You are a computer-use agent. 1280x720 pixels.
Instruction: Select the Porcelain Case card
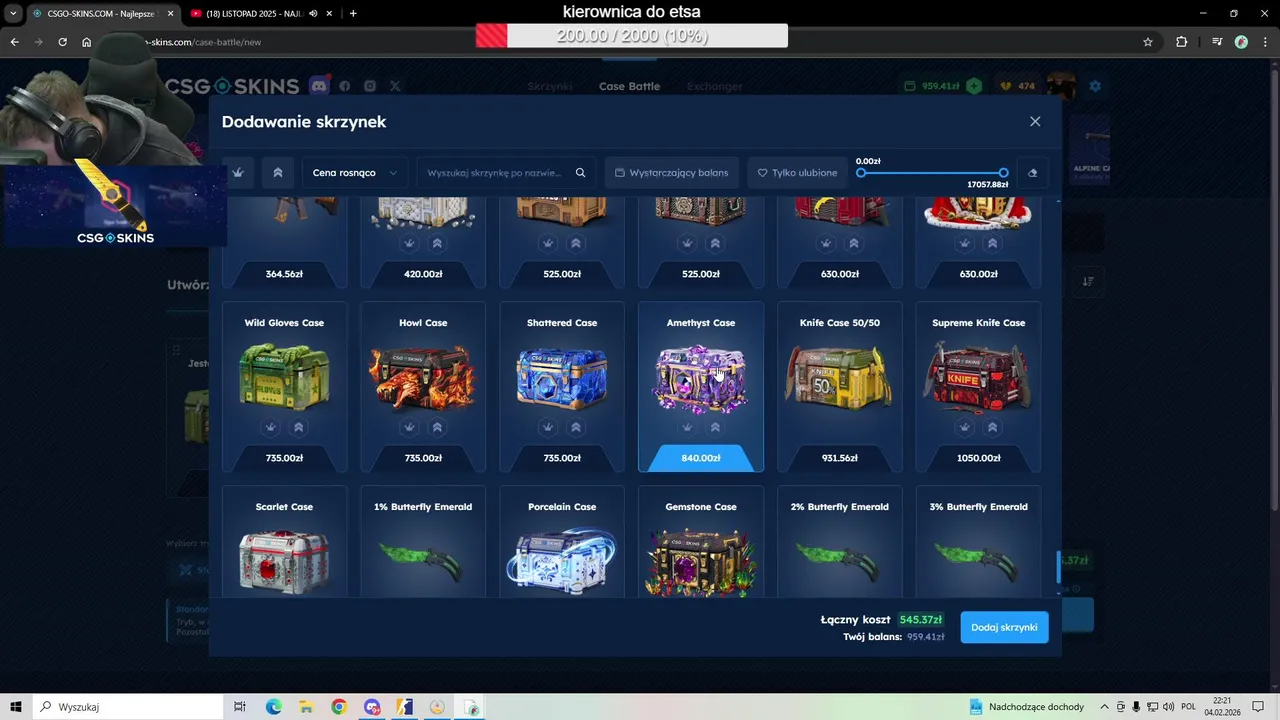pos(562,541)
